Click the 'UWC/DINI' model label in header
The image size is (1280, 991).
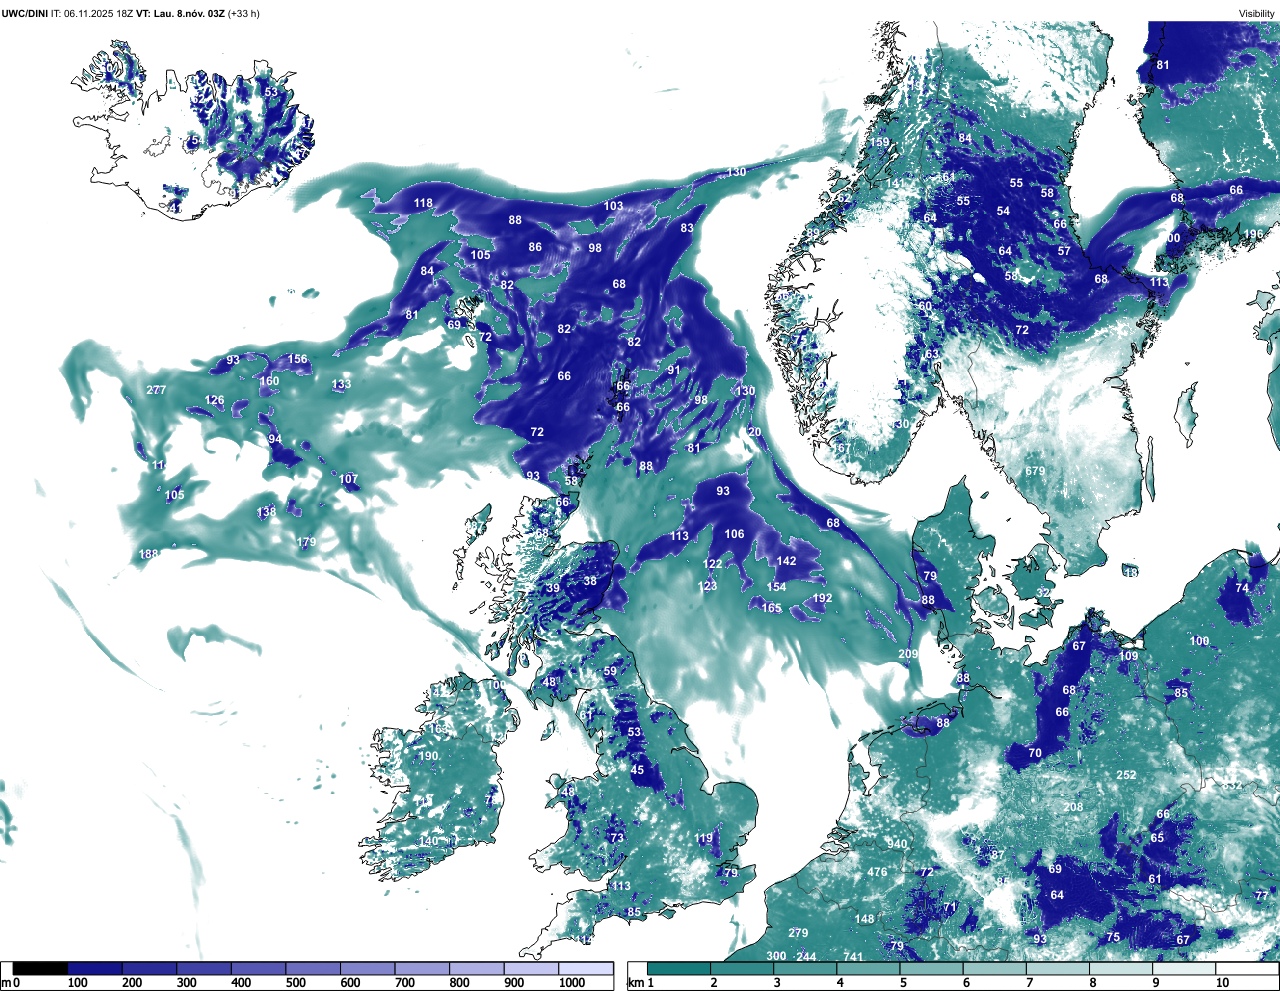click(24, 13)
